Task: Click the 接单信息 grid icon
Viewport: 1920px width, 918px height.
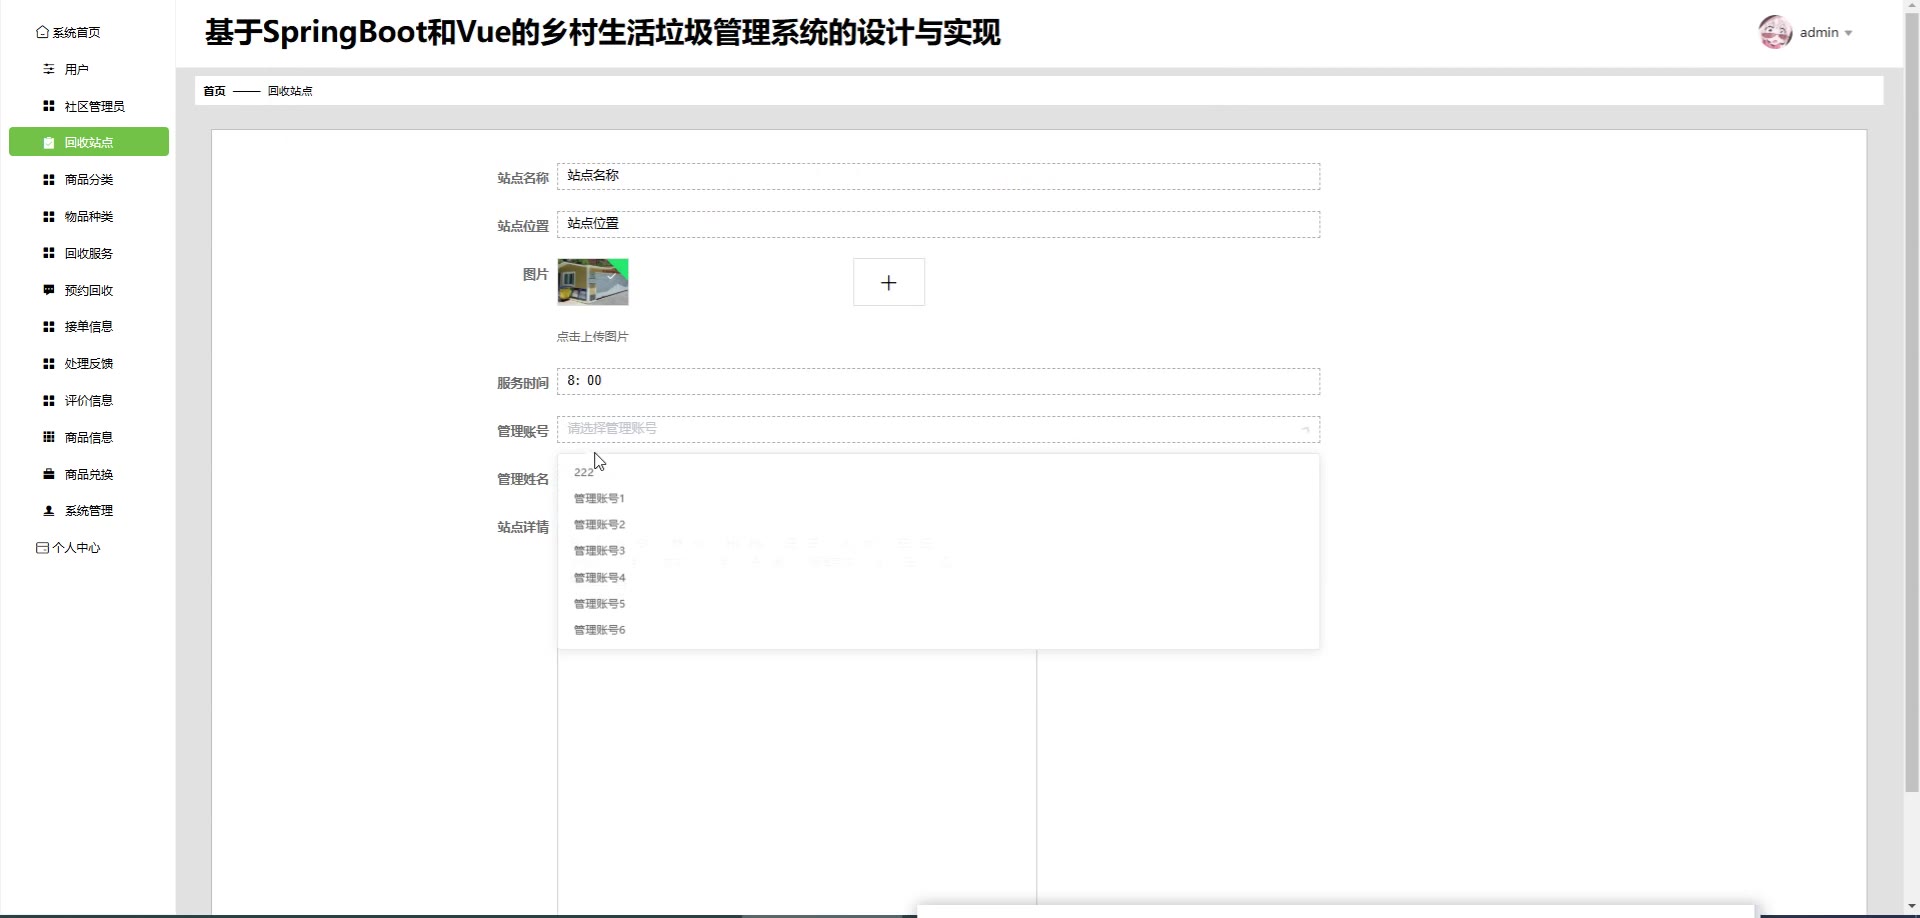Action: point(48,327)
